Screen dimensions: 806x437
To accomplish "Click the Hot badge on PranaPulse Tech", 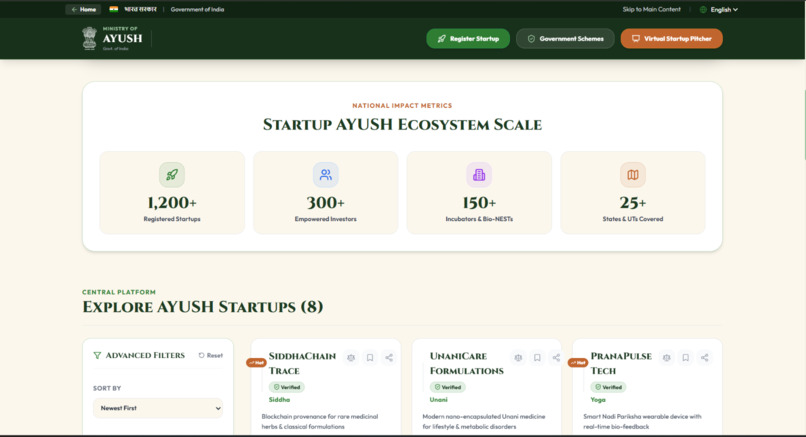I will (x=578, y=362).
